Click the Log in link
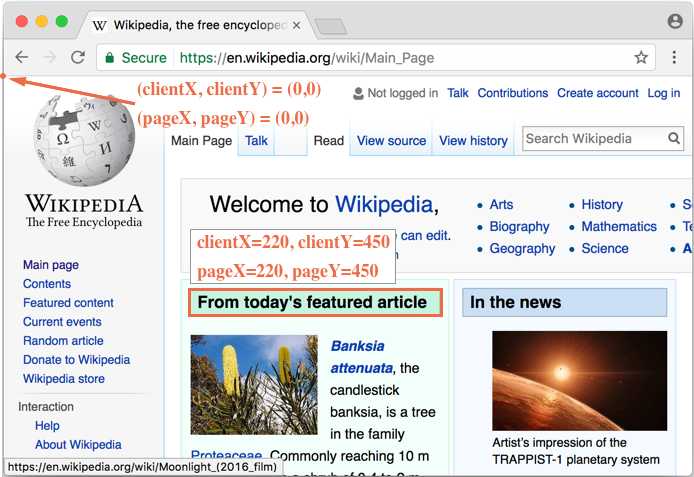This screenshot has width=694, height=477. click(x=663, y=93)
